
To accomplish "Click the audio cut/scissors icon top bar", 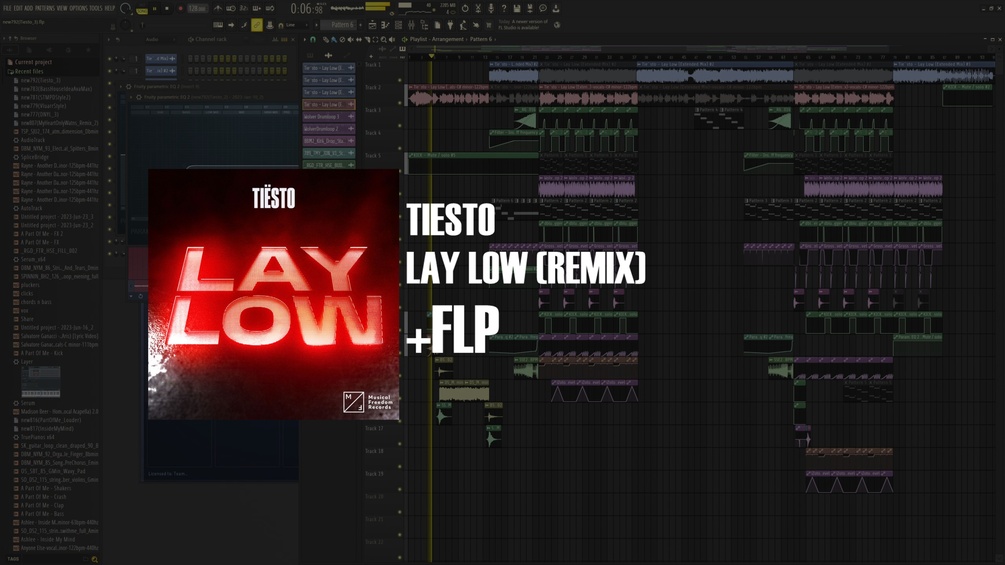I will [x=478, y=8].
